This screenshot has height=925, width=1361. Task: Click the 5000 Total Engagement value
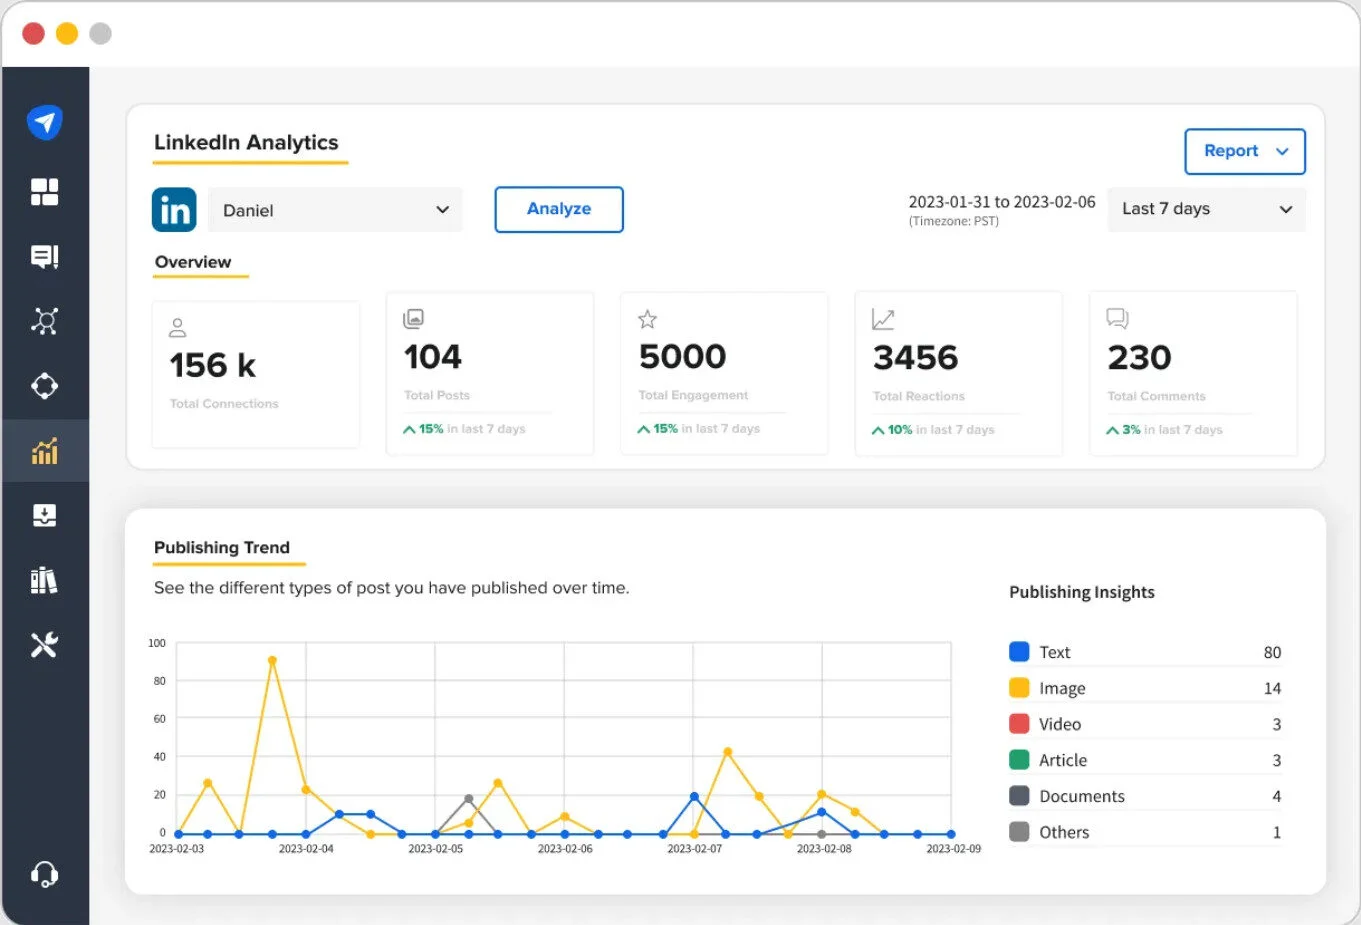tap(682, 357)
